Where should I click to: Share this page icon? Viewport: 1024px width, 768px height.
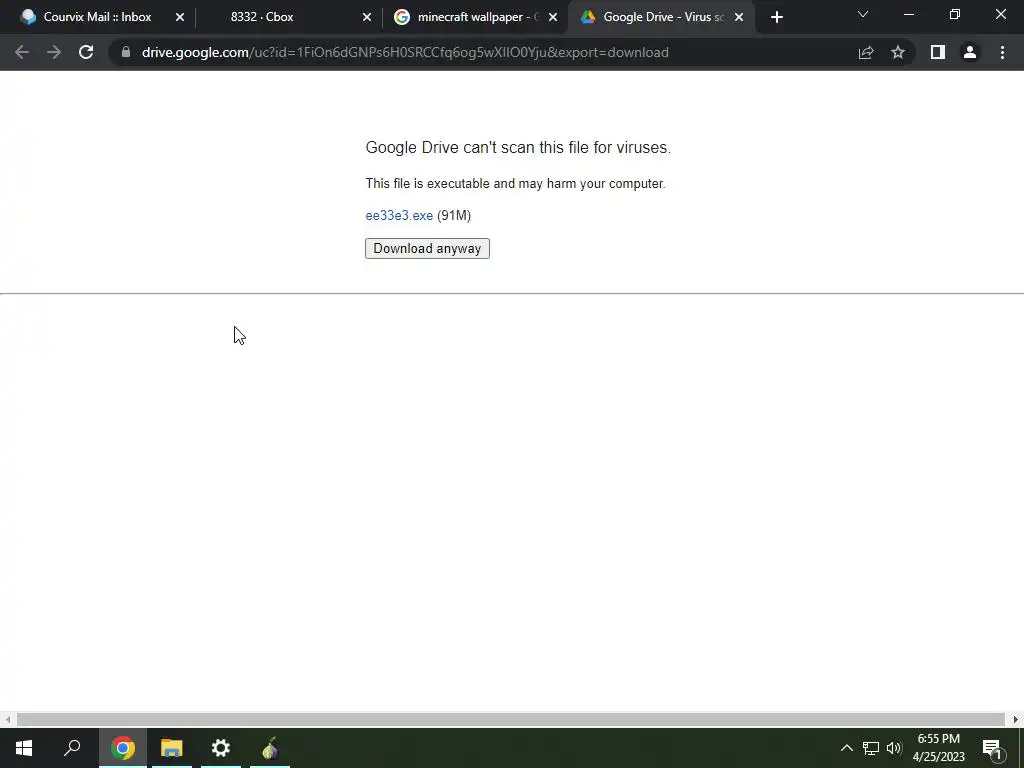866,52
